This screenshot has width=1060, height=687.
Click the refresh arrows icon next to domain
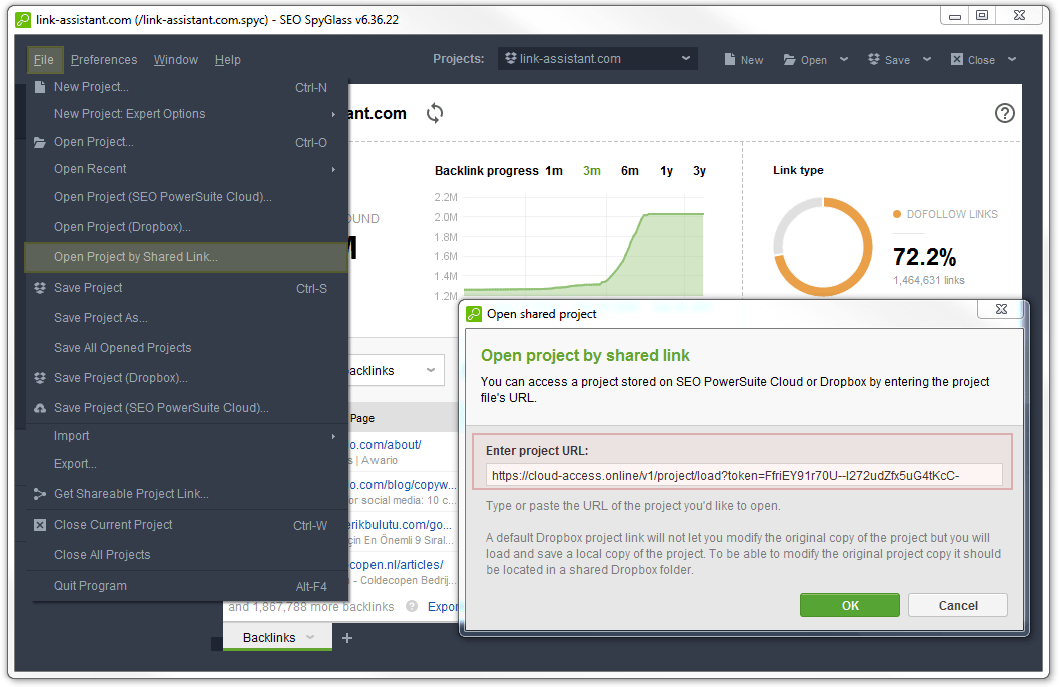(435, 113)
